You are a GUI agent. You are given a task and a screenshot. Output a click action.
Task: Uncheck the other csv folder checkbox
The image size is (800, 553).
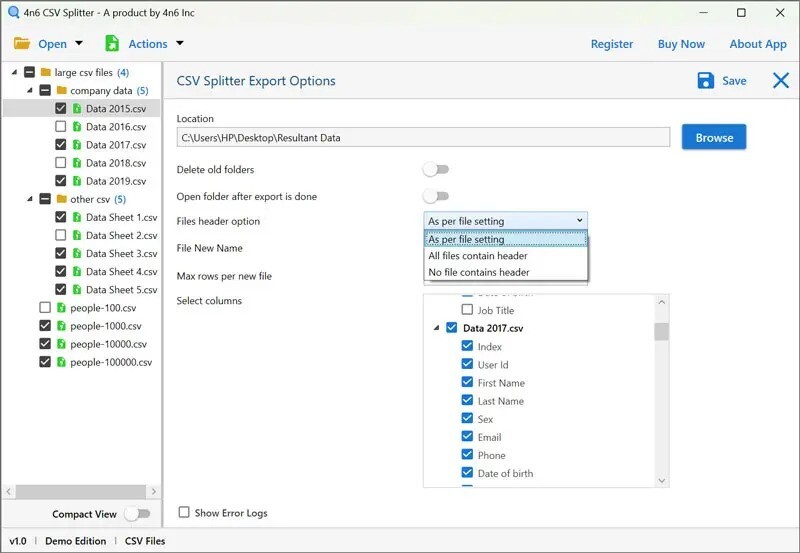pos(45,199)
